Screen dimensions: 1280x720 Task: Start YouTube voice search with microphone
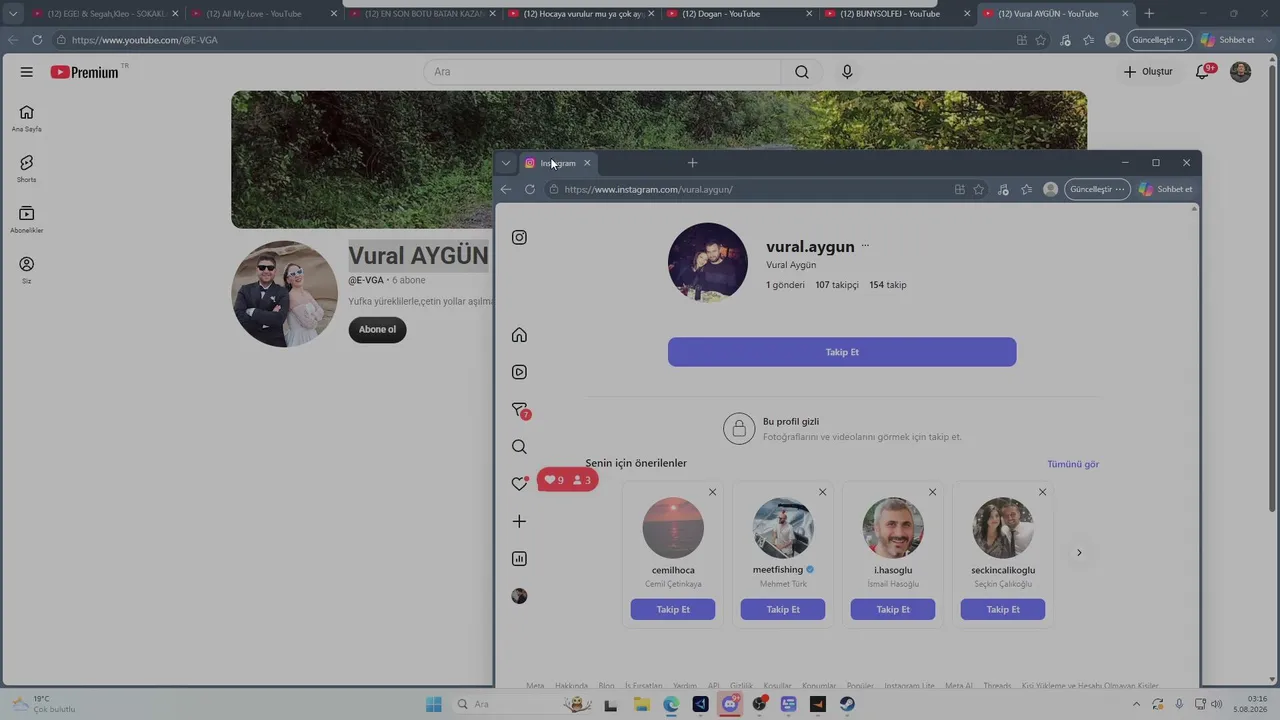click(x=847, y=72)
